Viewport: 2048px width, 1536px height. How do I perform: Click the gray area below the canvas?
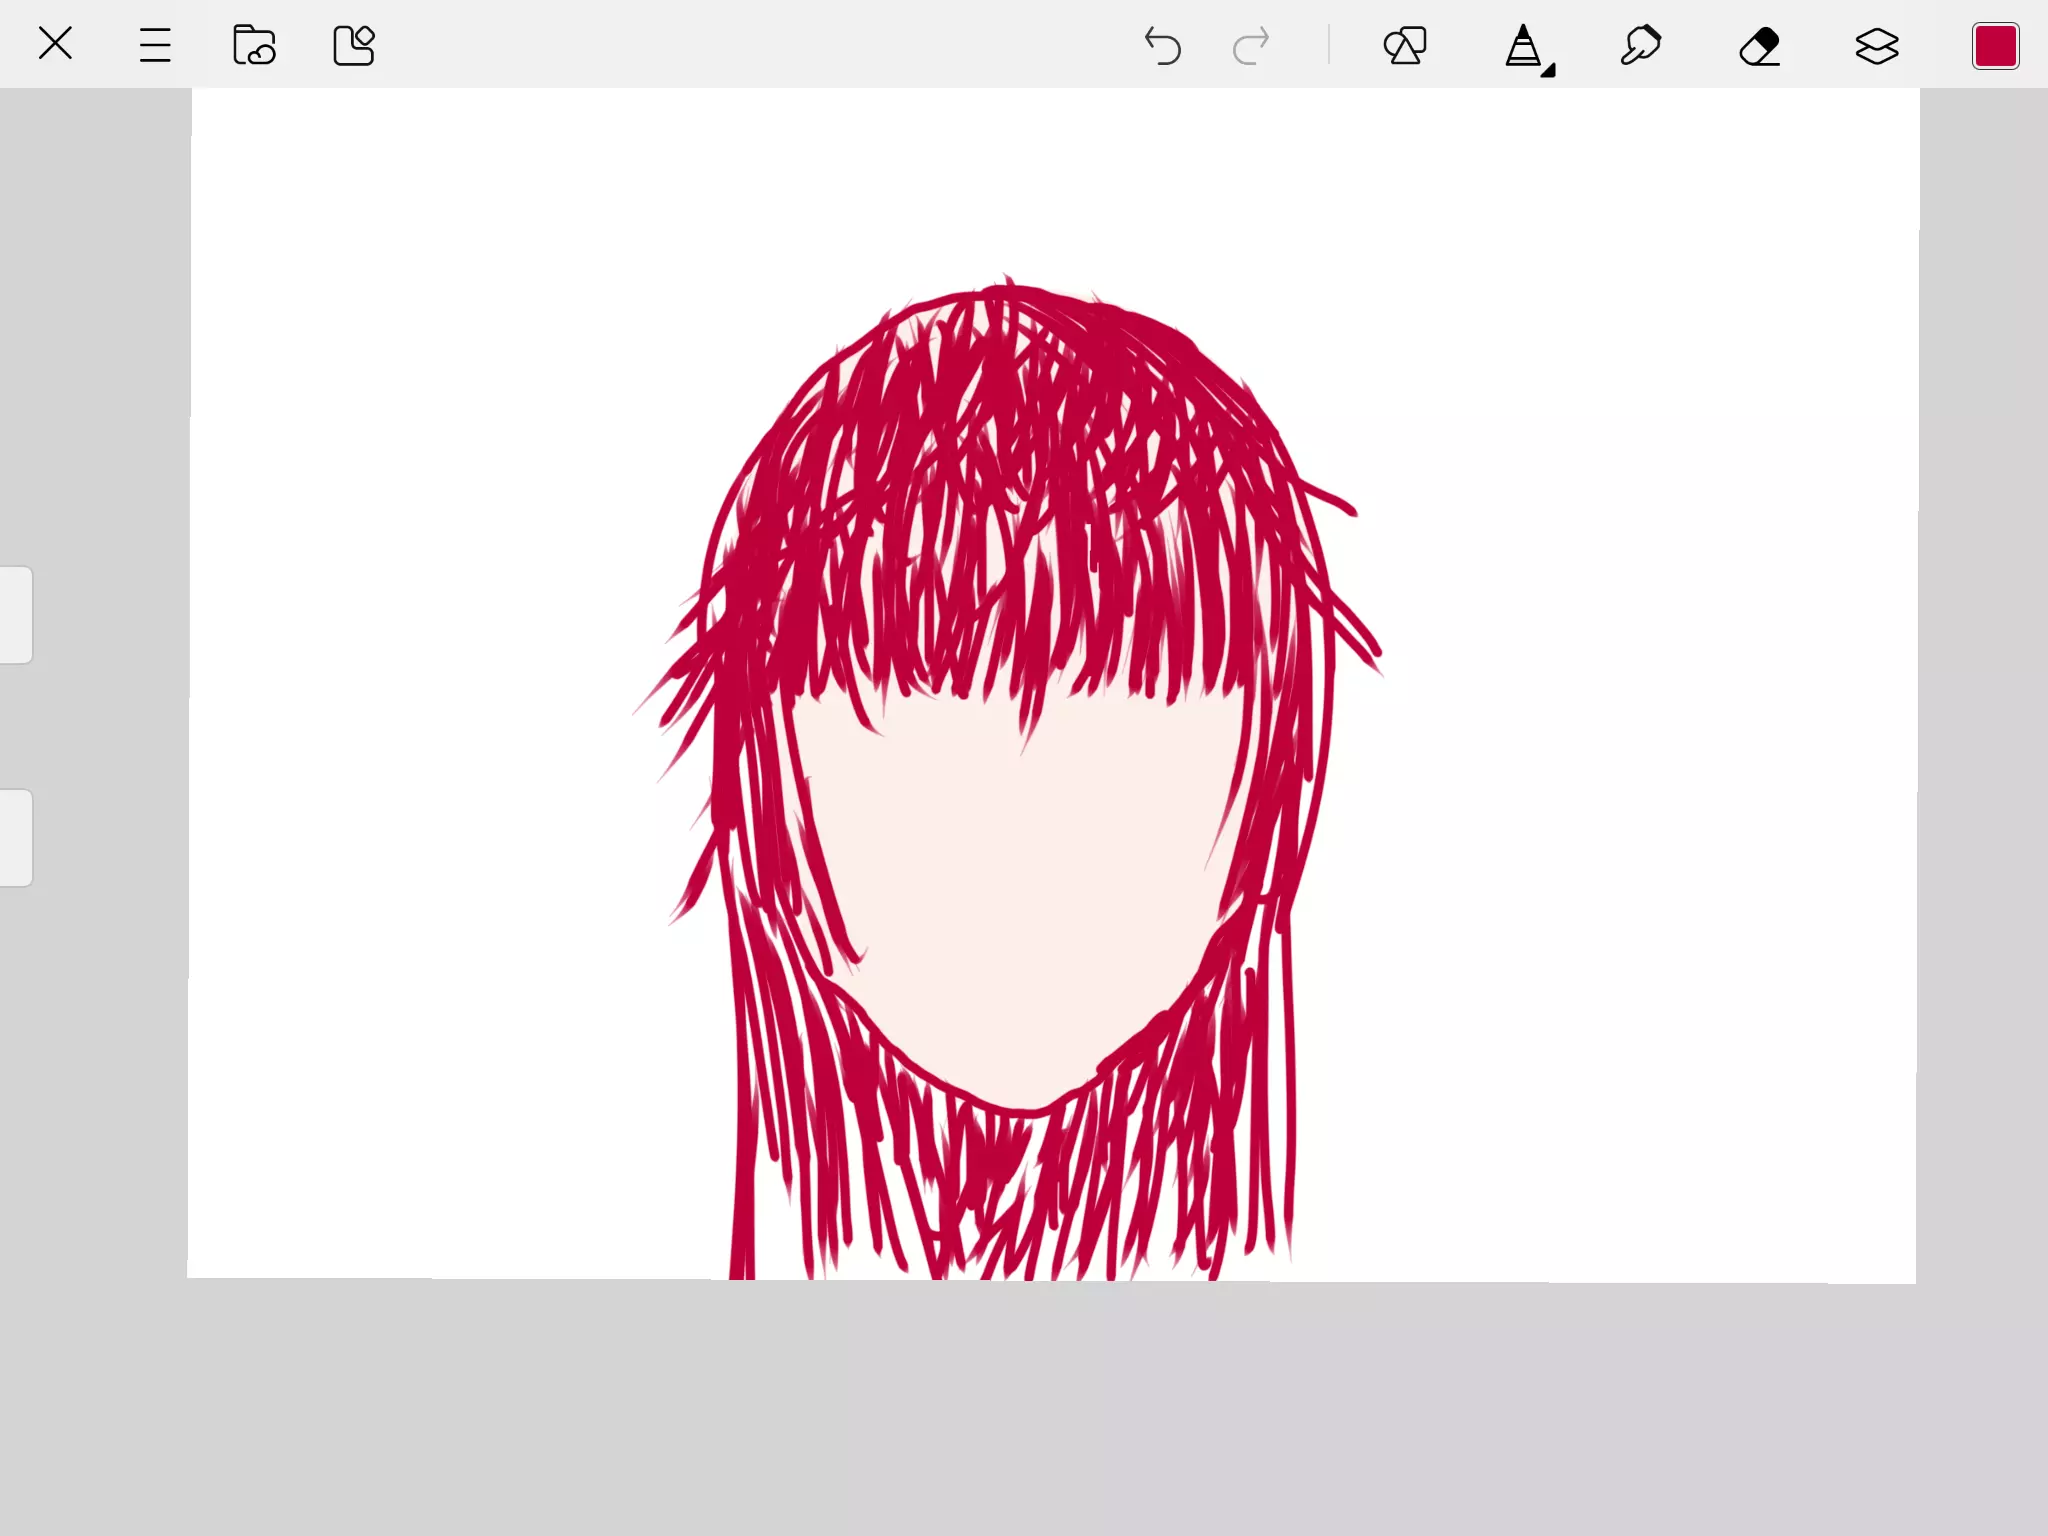1024,1410
